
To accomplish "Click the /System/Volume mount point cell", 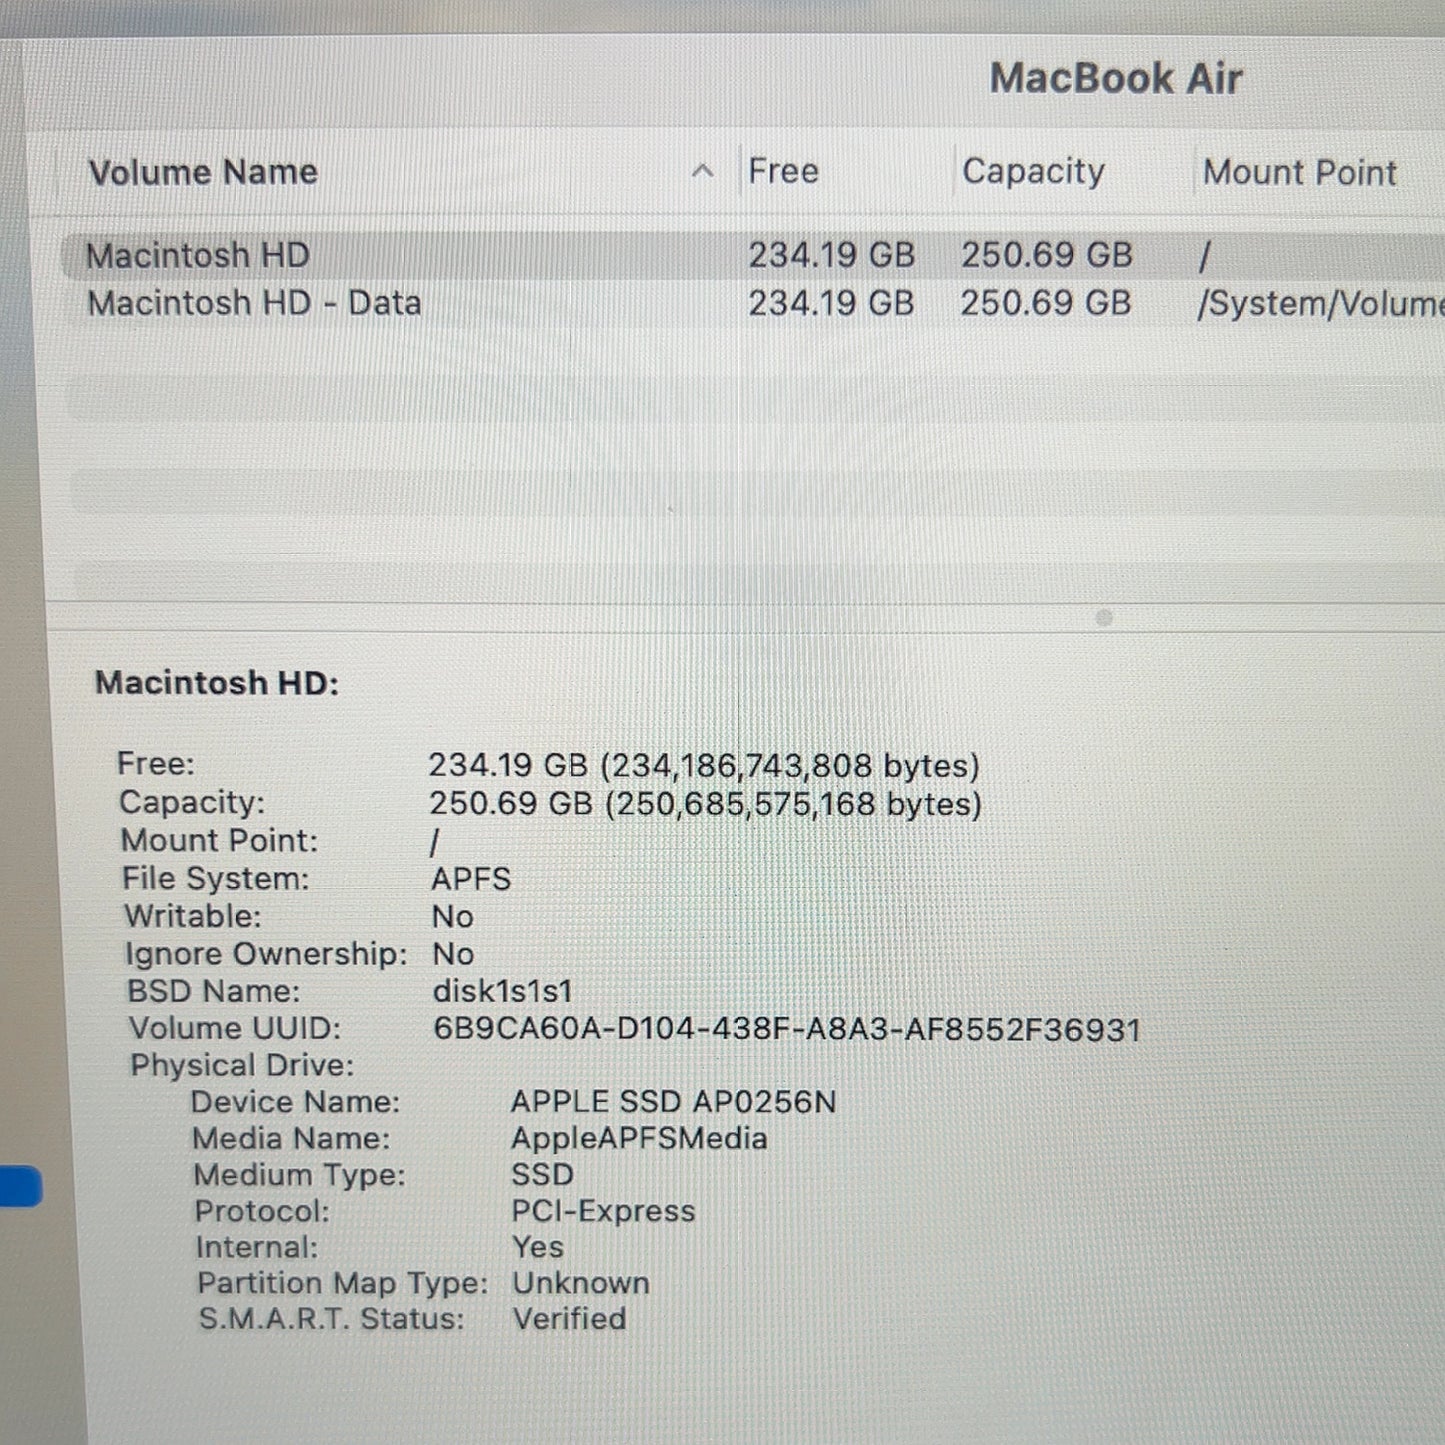I will click(x=1320, y=304).
